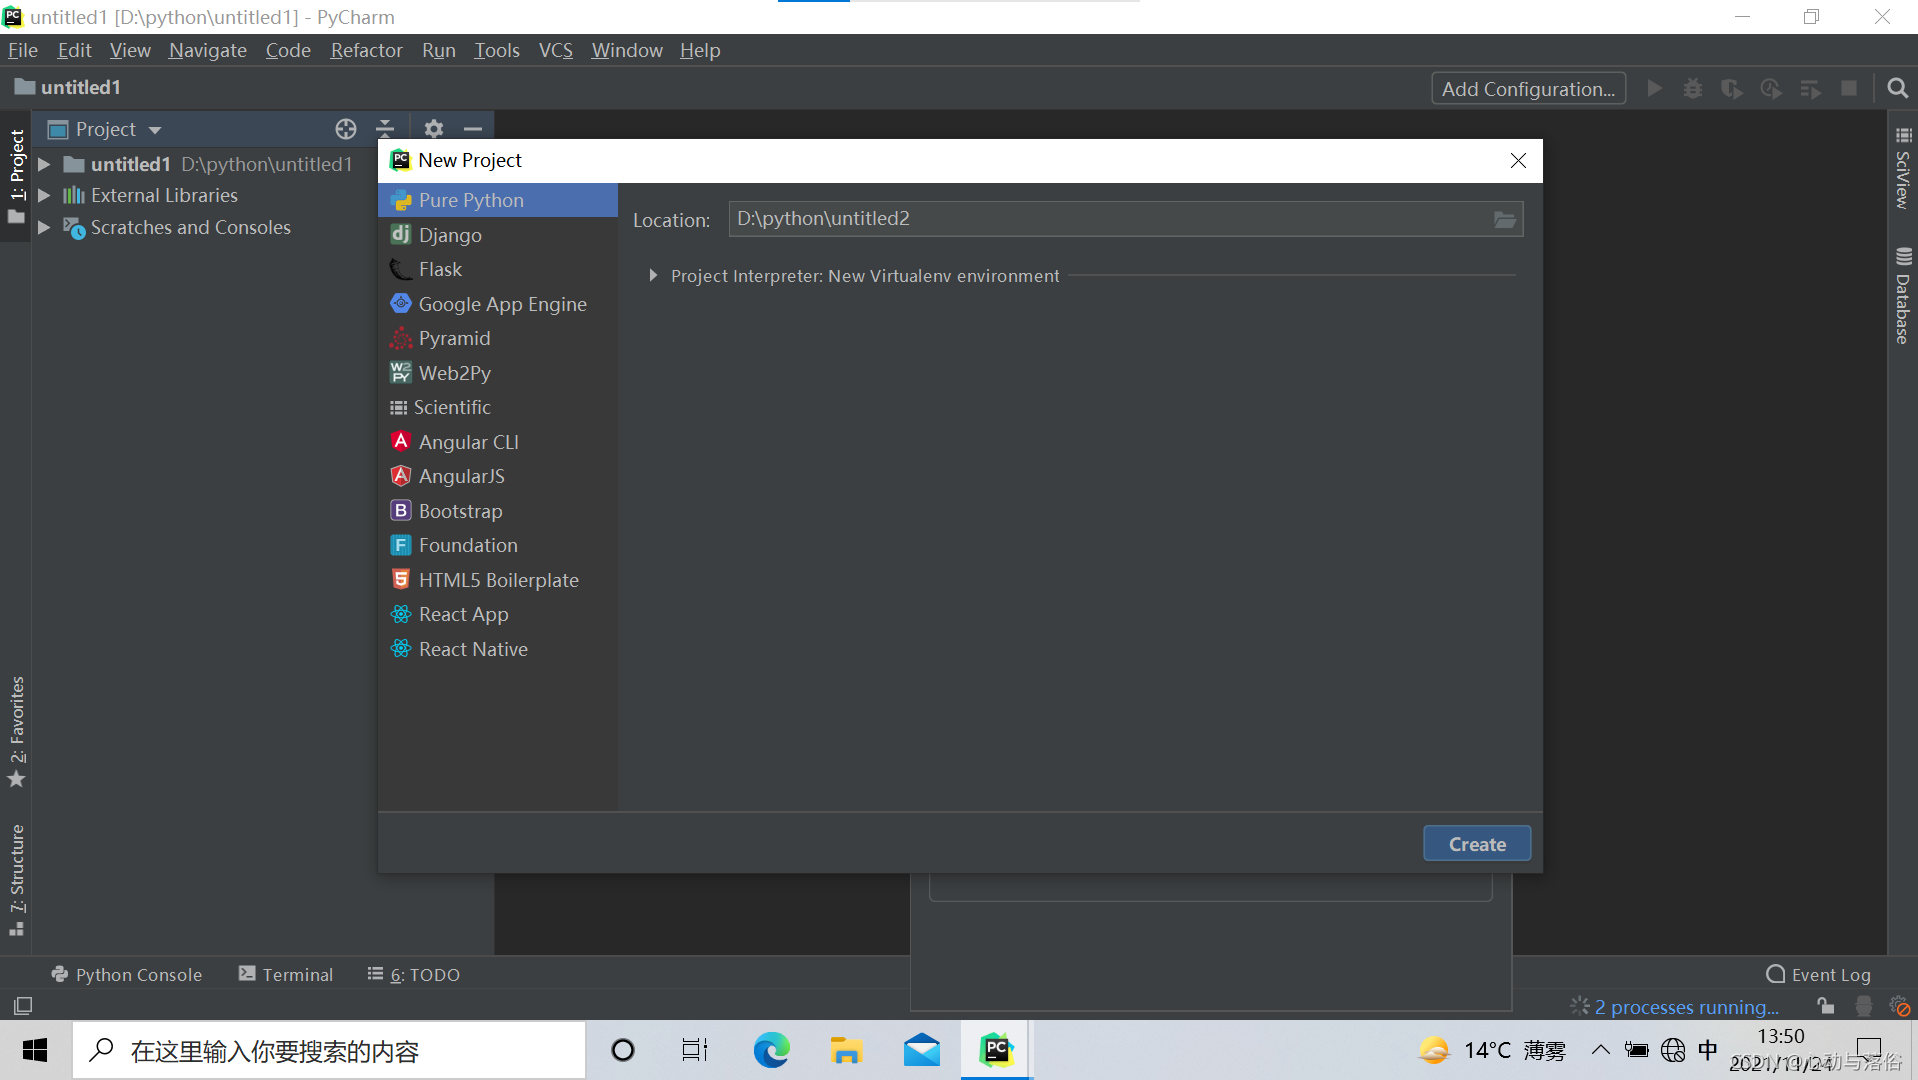Toggle tool window quick-access icon in status bar

(x=23, y=1006)
